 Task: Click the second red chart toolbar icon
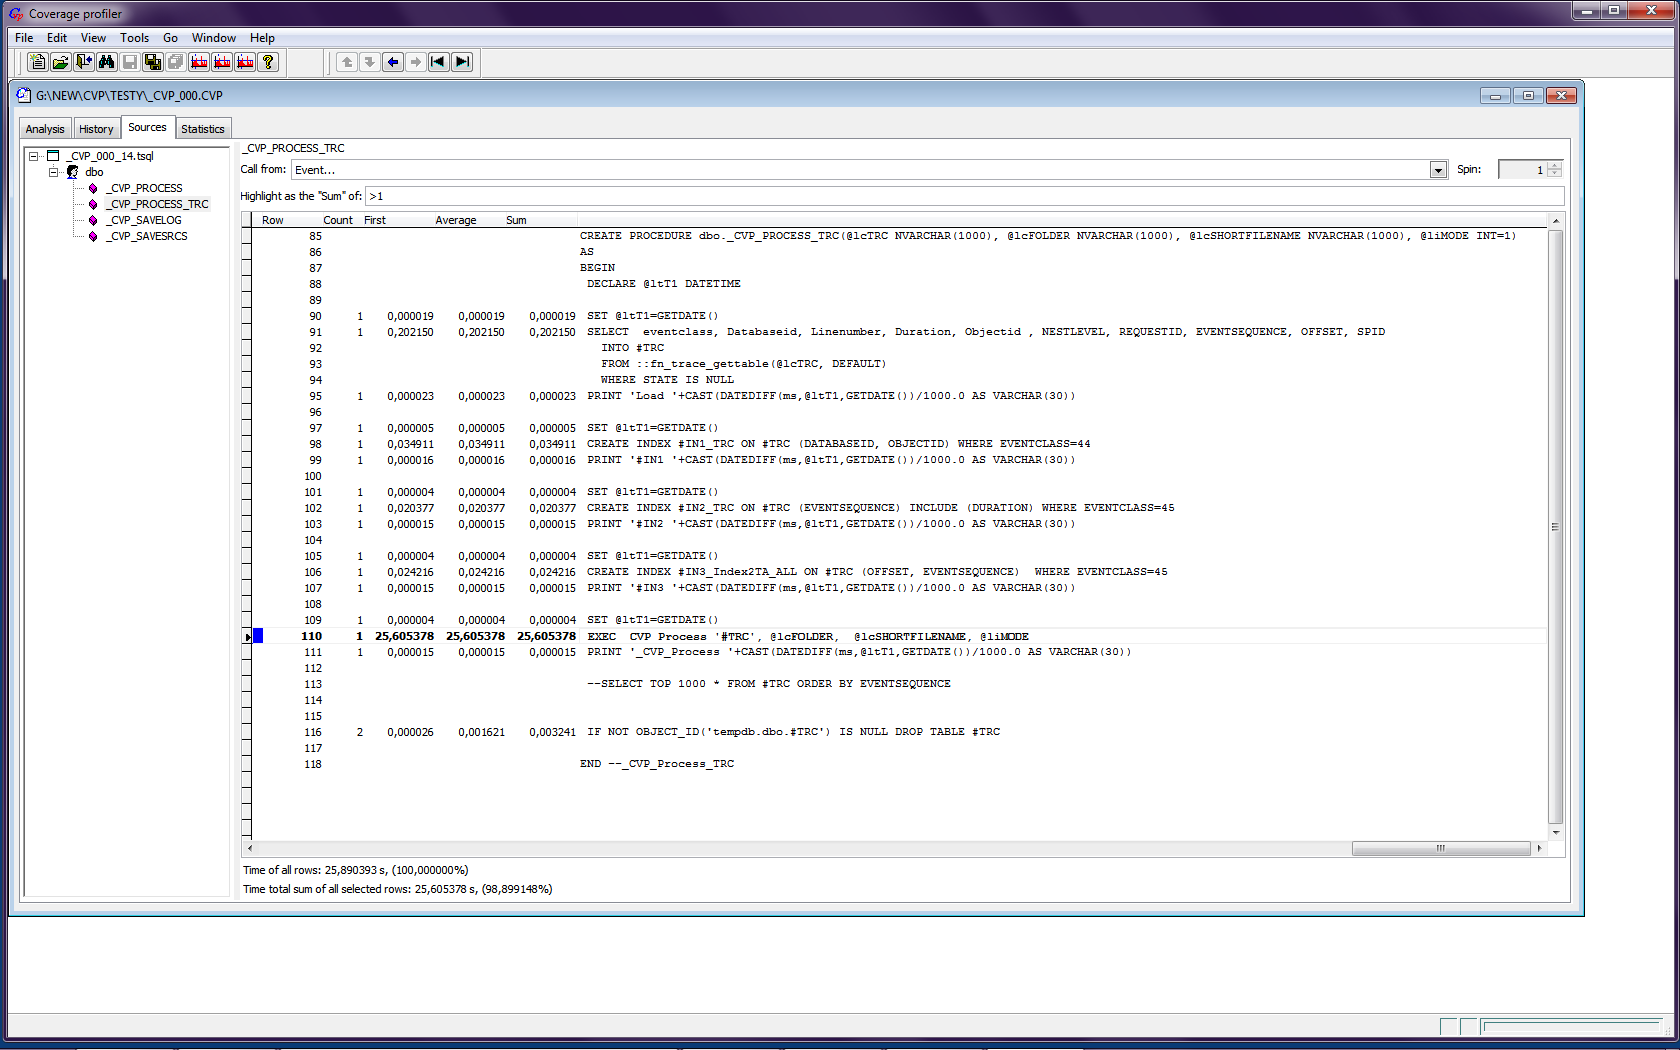222,62
